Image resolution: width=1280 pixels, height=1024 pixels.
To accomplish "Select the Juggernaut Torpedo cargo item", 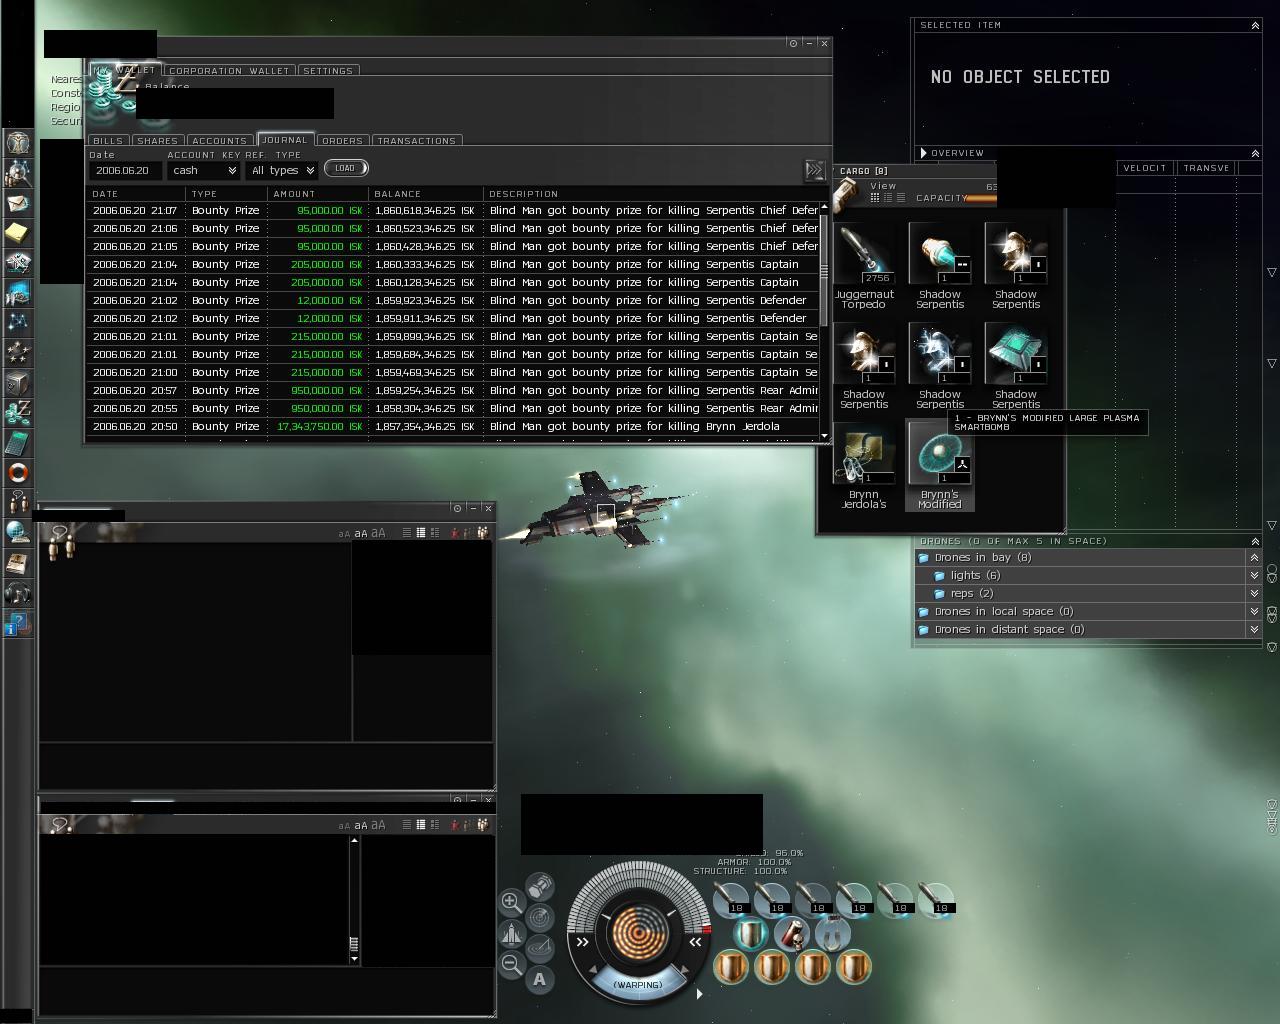I will tap(864, 266).
